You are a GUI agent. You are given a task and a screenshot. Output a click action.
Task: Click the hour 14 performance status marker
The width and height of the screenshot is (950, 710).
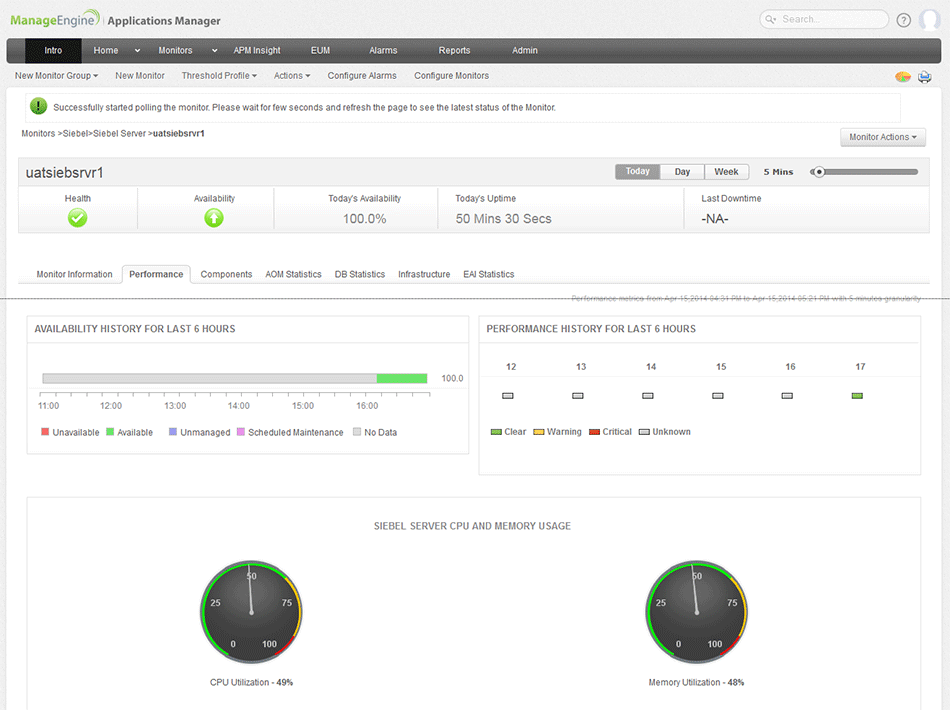[648, 396]
